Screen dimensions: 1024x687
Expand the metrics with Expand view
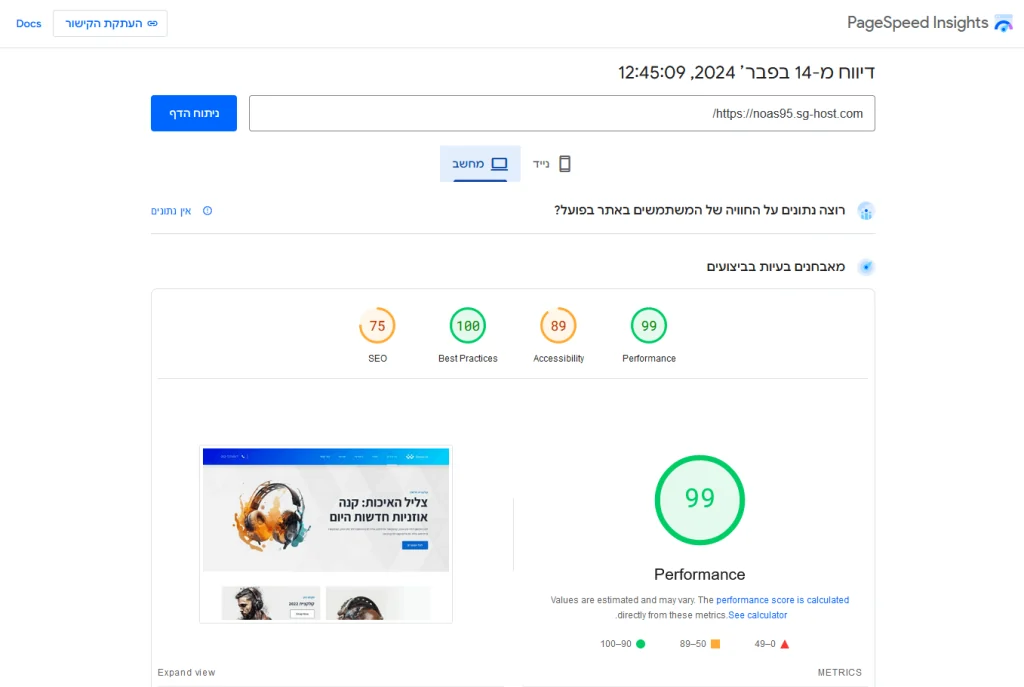click(x=186, y=672)
